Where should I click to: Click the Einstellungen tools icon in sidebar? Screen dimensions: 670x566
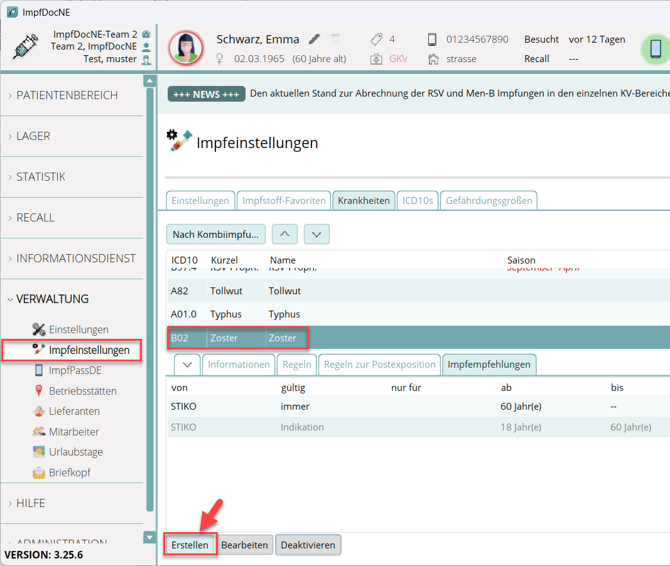tap(39, 330)
